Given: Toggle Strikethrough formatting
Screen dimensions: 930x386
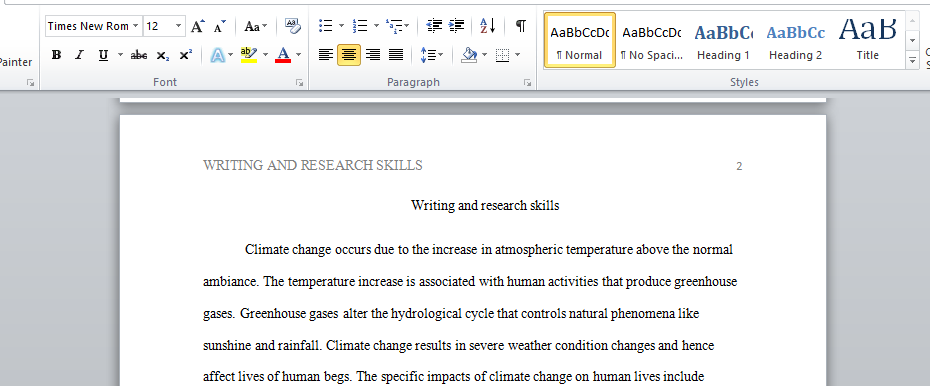Looking at the screenshot, I should [x=139, y=55].
